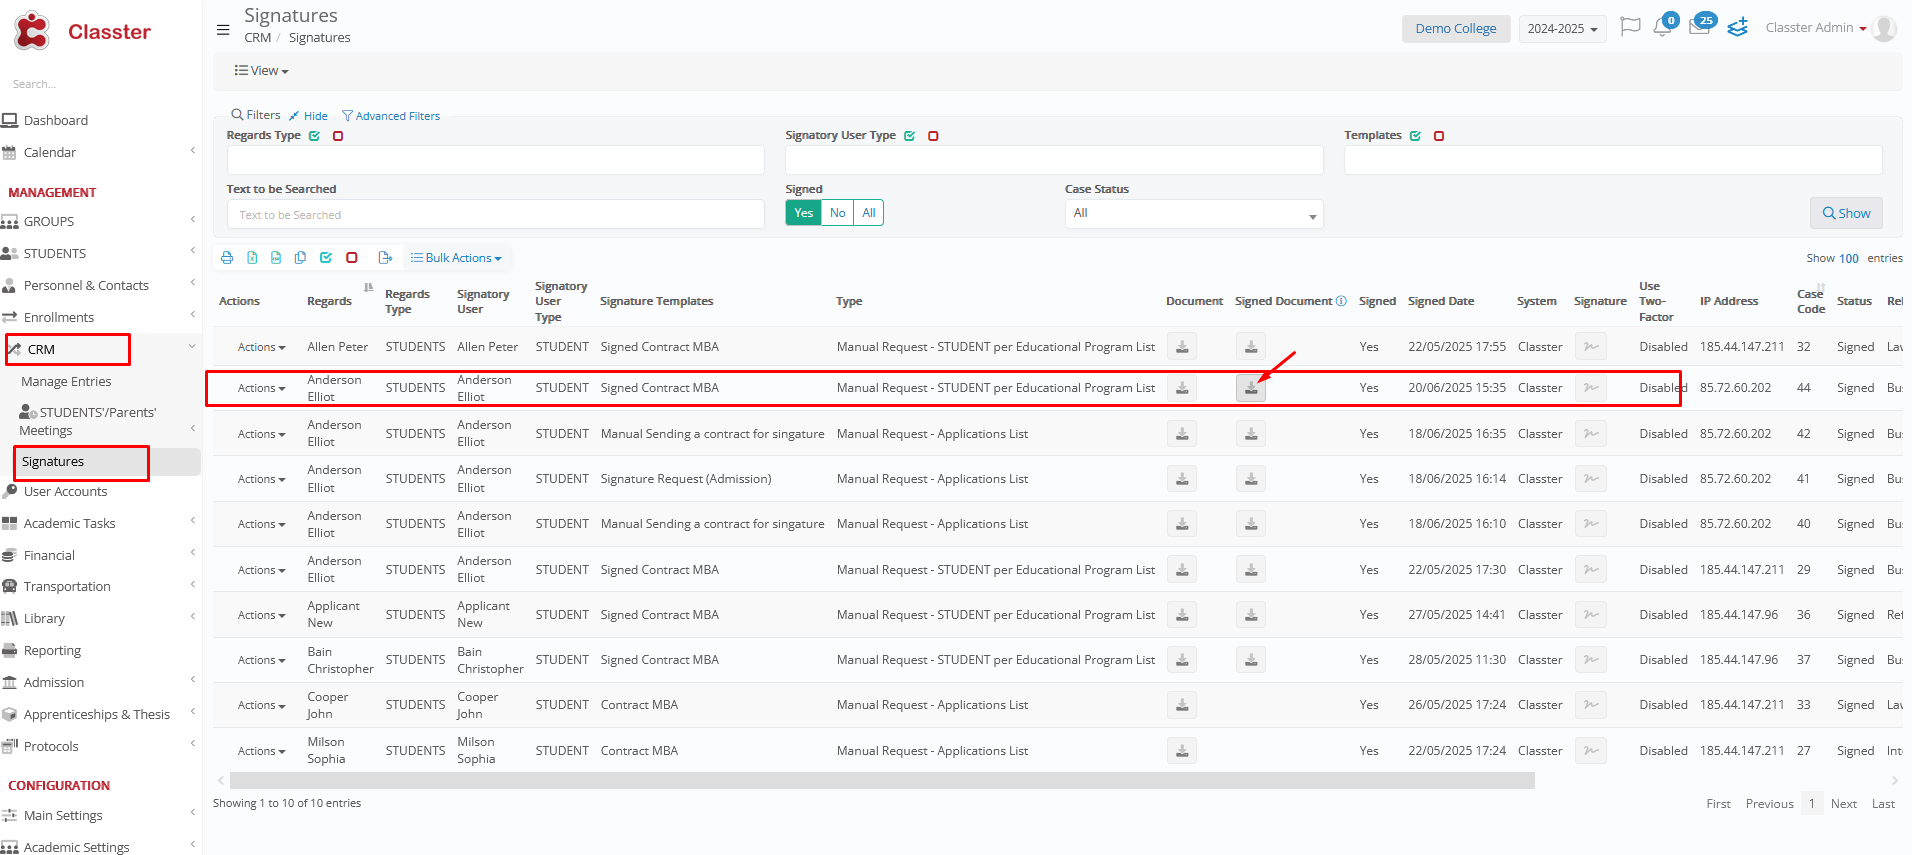Set Signed filter to No
Image resolution: width=1912 pixels, height=855 pixels.
click(x=837, y=213)
